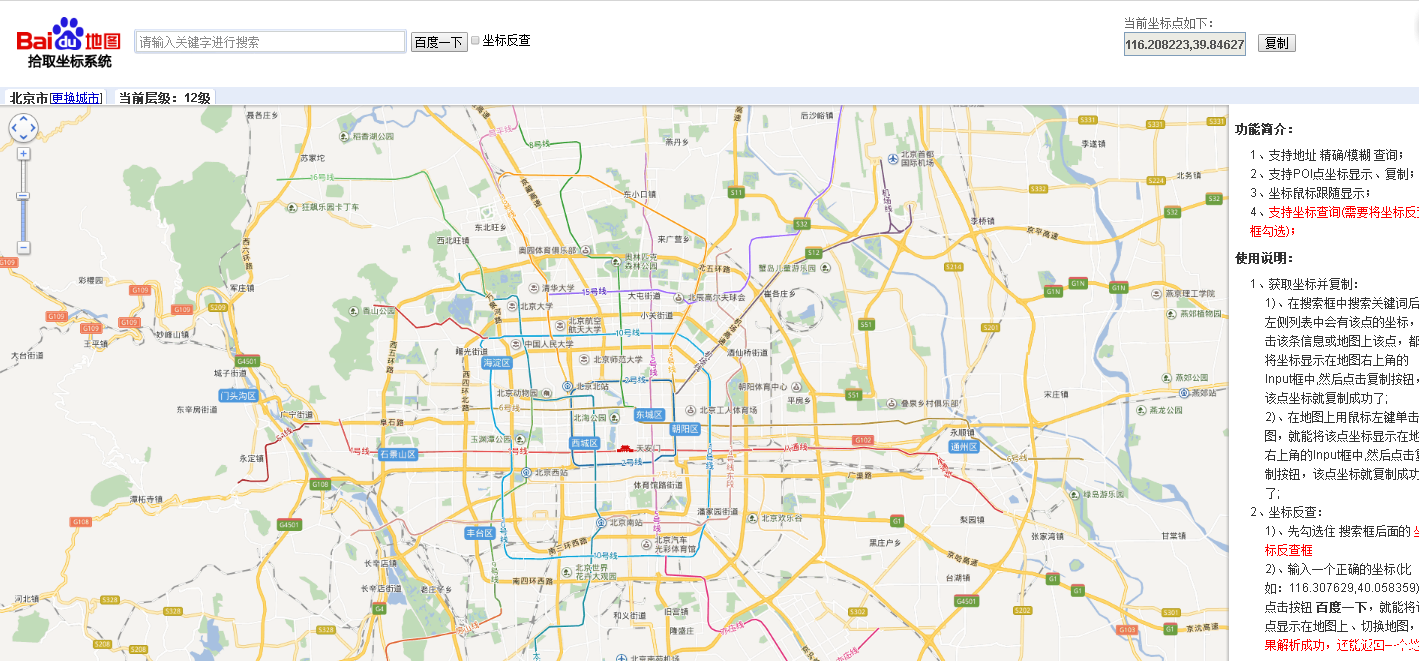Pan the map up with the top arrow

click(23, 118)
